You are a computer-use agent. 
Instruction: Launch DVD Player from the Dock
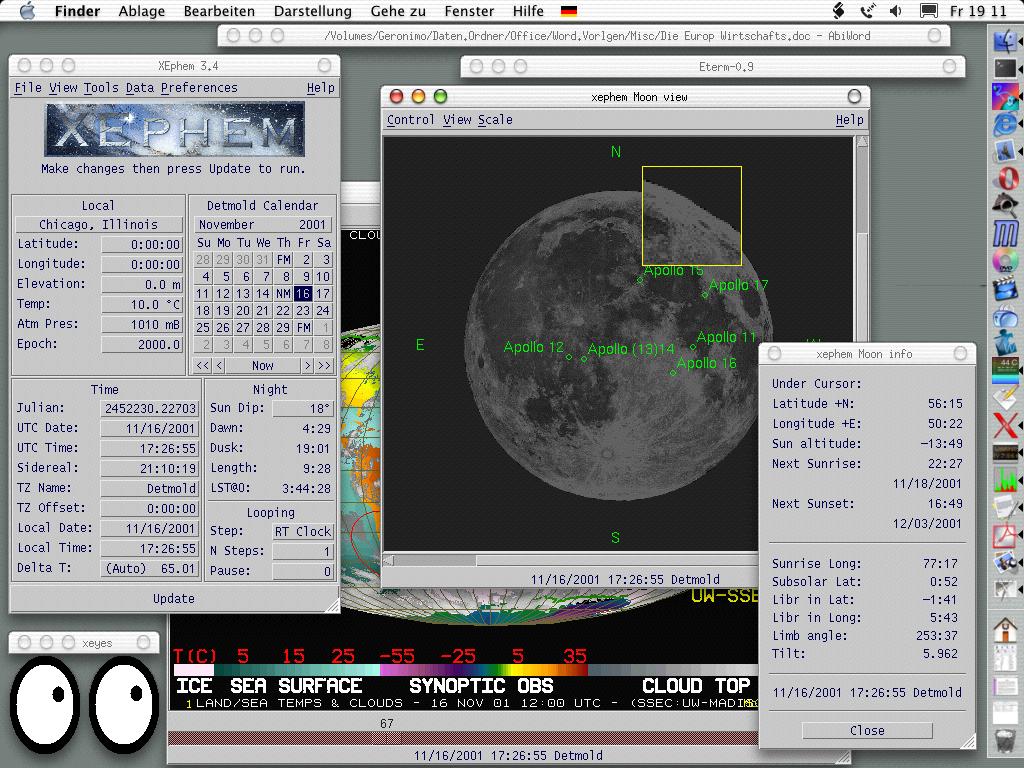click(1006, 261)
